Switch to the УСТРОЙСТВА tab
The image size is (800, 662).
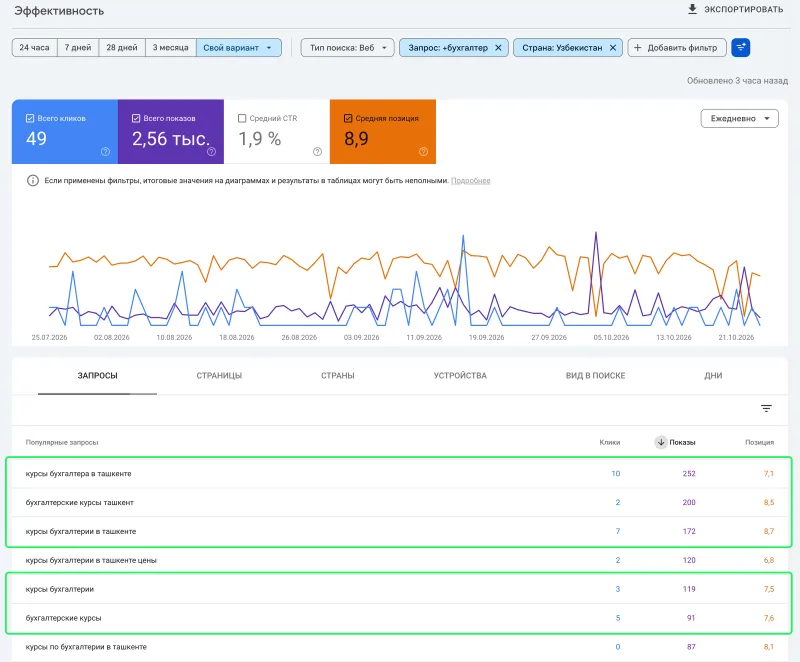click(x=460, y=375)
